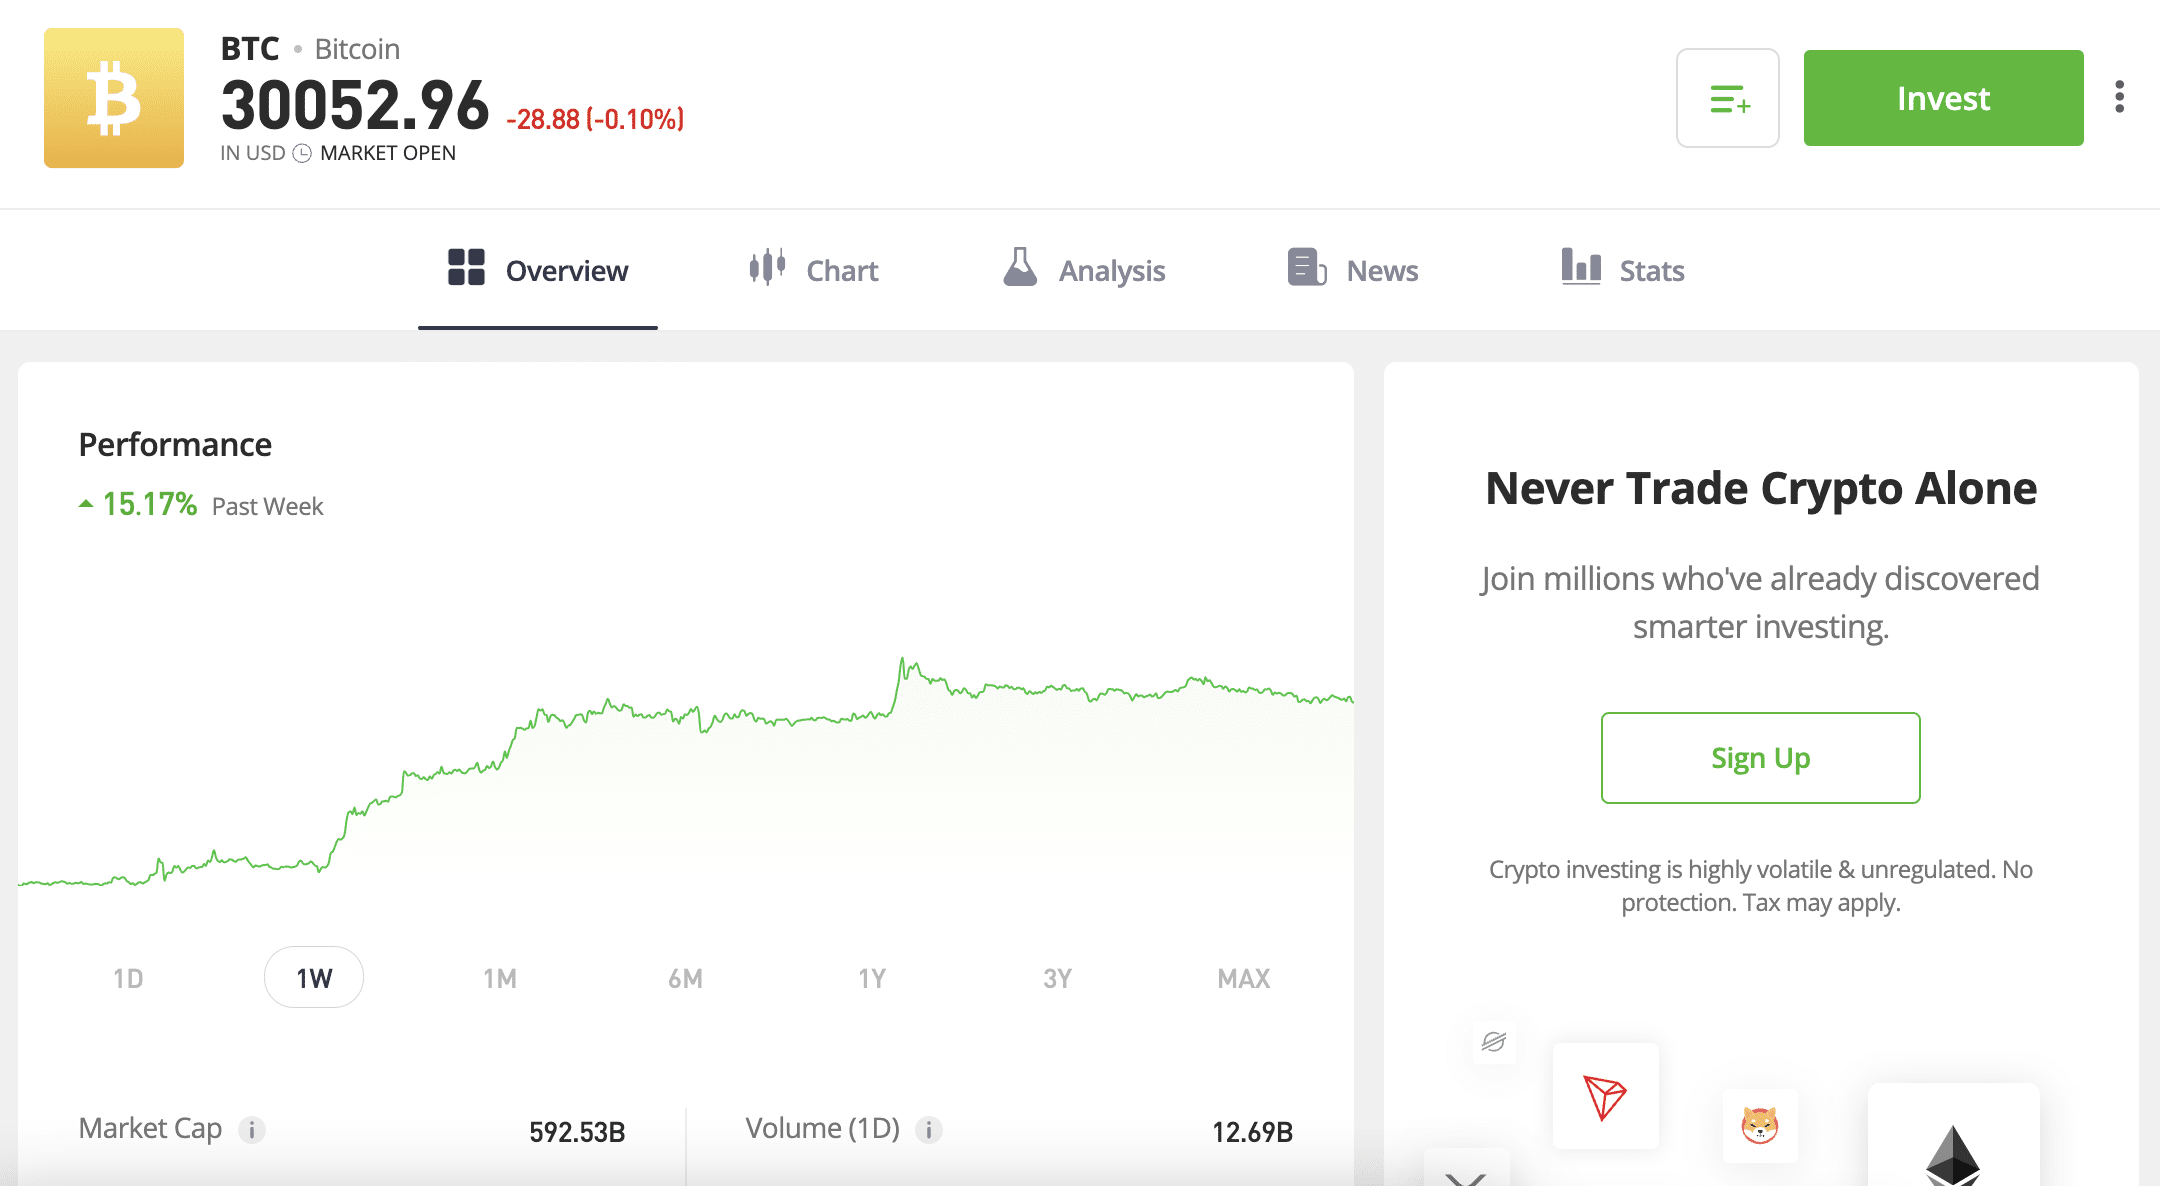
Task: Click the MARKET OPEN status text
Action: (388, 153)
